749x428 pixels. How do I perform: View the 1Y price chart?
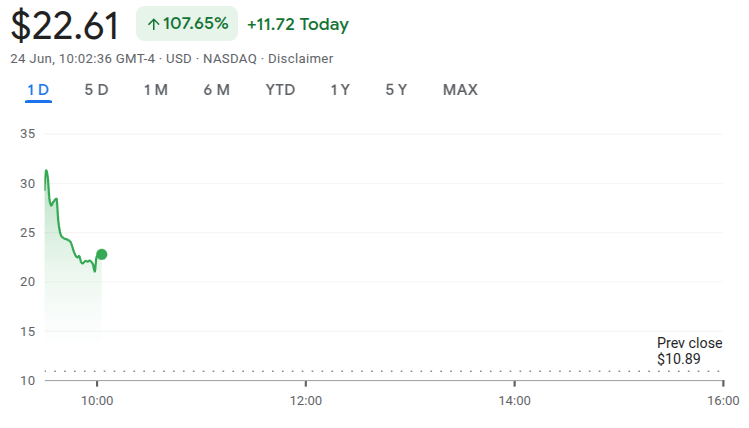[340, 90]
